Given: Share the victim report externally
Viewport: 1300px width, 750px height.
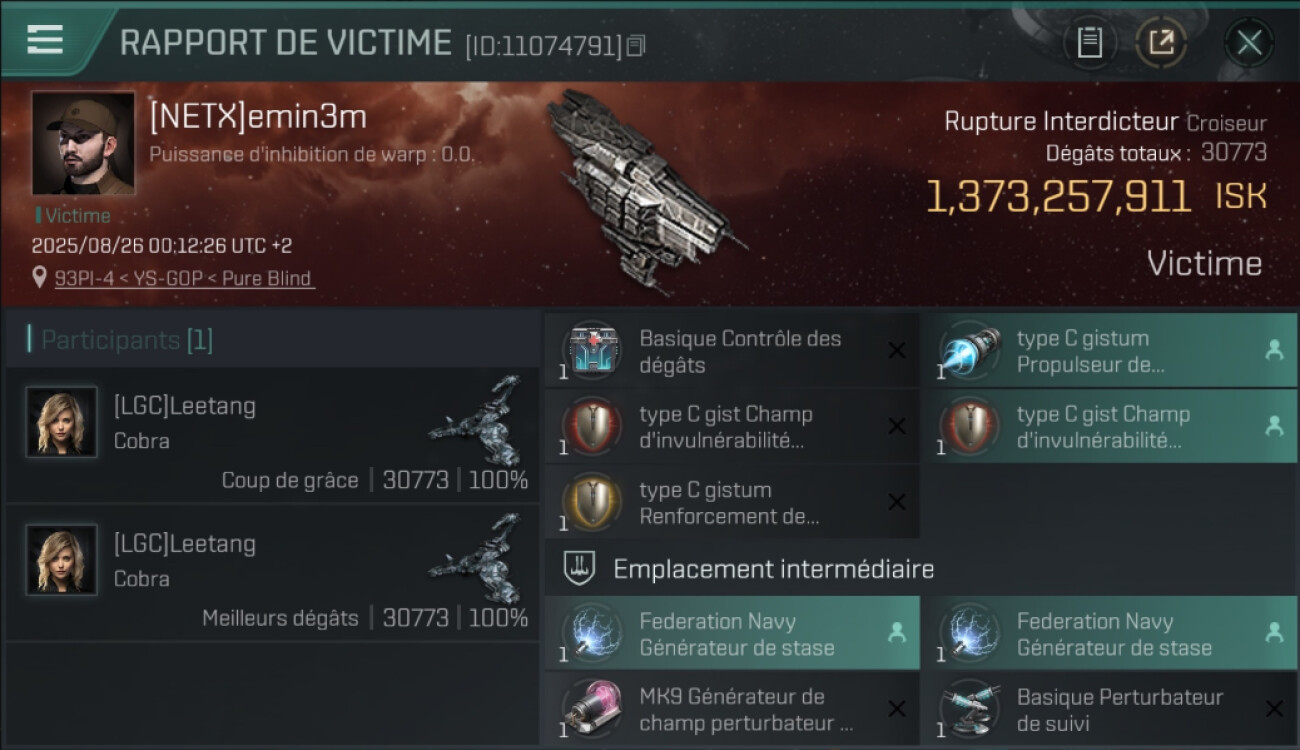Looking at the screenshot, I should coord(1161,42).
